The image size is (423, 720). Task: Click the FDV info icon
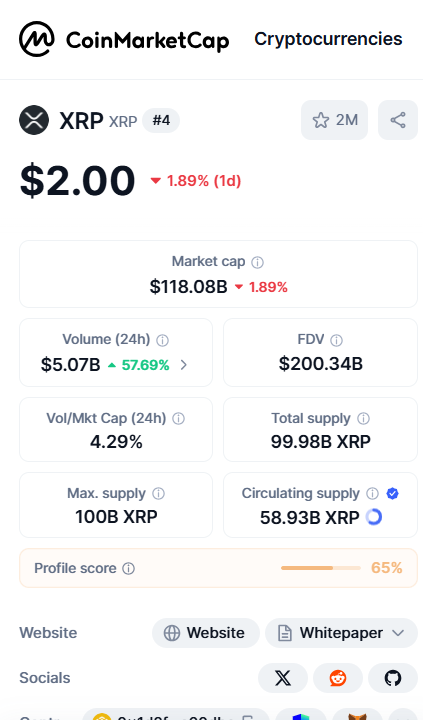337,340
